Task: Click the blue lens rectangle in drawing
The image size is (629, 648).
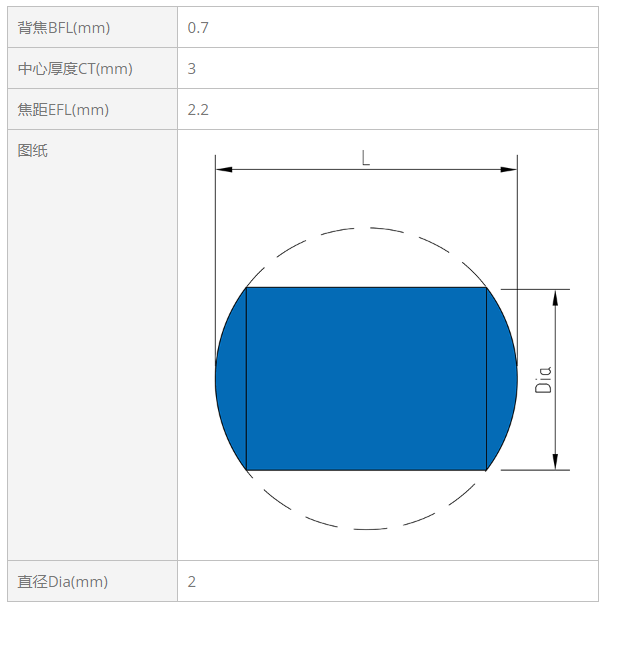Action: (366, 379)
